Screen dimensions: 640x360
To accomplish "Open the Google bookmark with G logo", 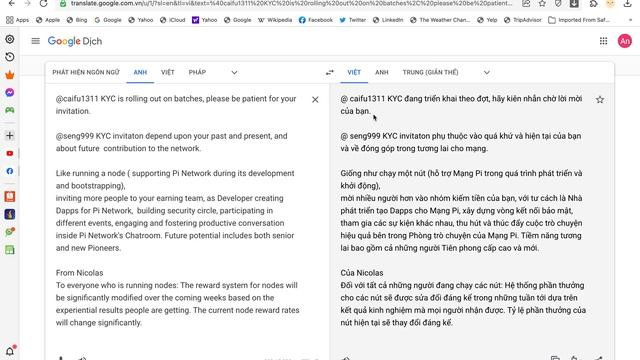I will [108, 20].
